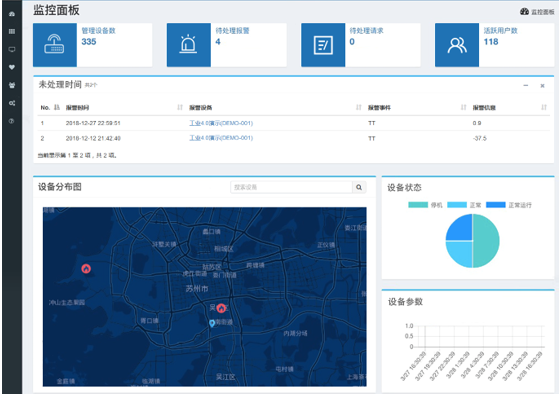Click the 2018-12-12 21:42:40 time cell
The width and height of the screenshot is (560, 394).
(93, 138)
